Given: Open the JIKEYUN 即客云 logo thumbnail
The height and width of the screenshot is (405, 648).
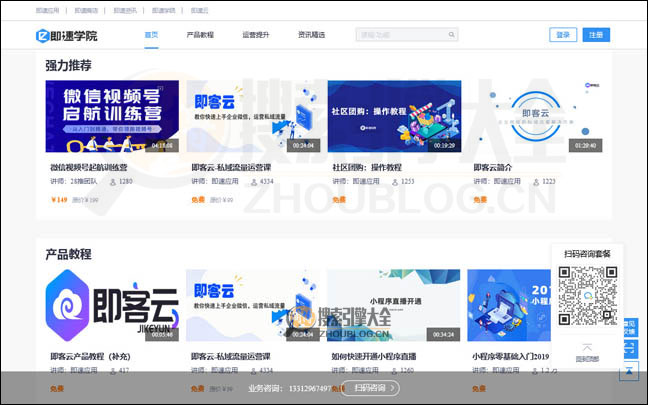Looking at the screenshot, I should point(112,305).
